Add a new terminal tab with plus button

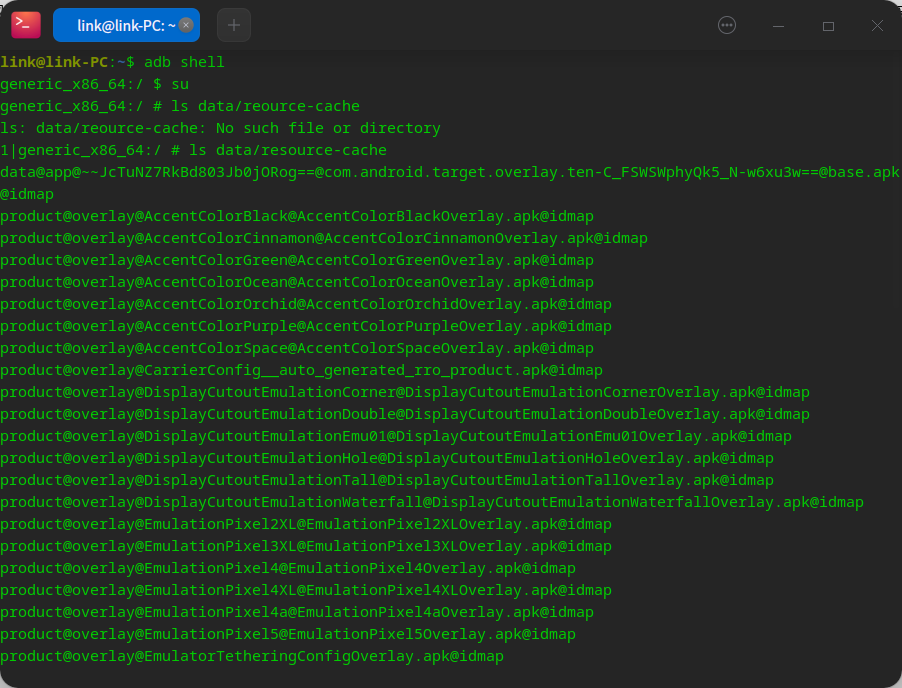pyautogui.click(x=234, y=25)
